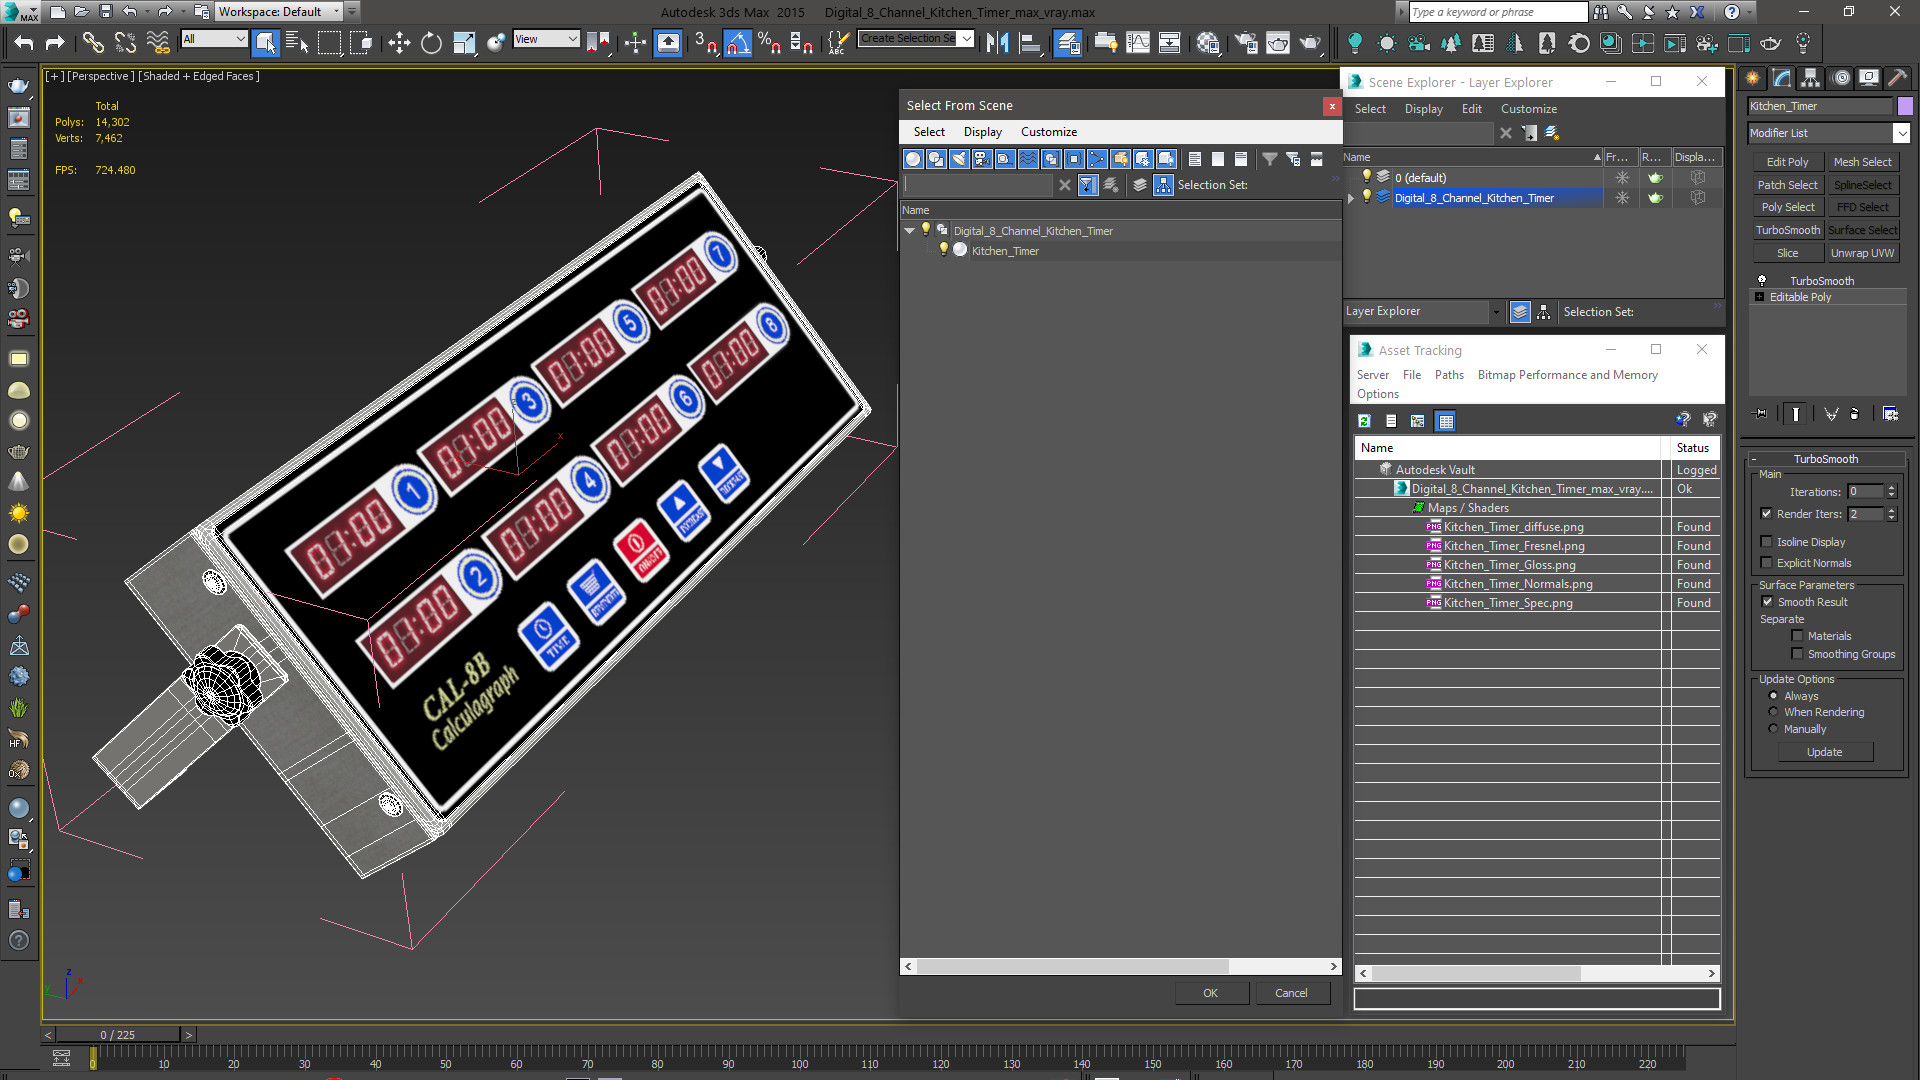Collapse the Digital_8_Channel_Kitchen_Timer tree node
The width and height of the screenshot is (1920, 1080).
[910, 231]
